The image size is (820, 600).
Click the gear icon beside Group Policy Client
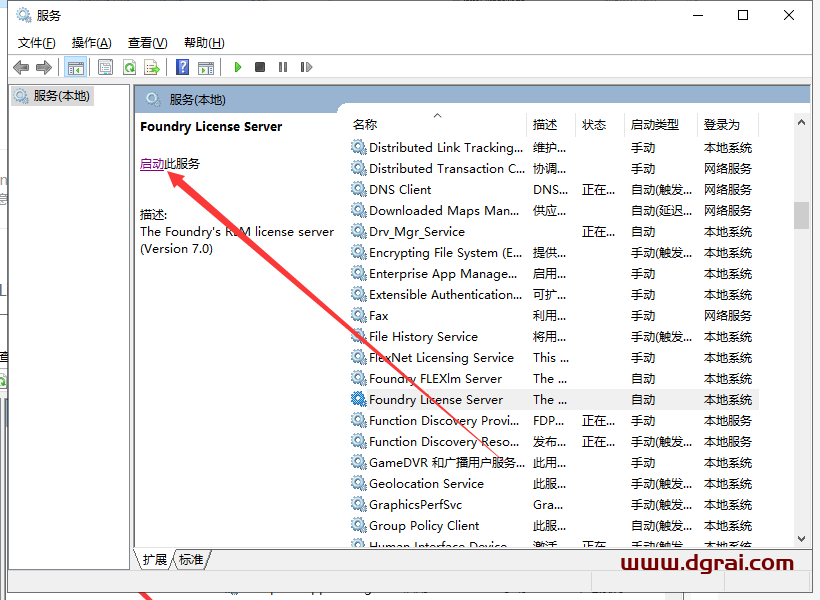click(358, 525)
